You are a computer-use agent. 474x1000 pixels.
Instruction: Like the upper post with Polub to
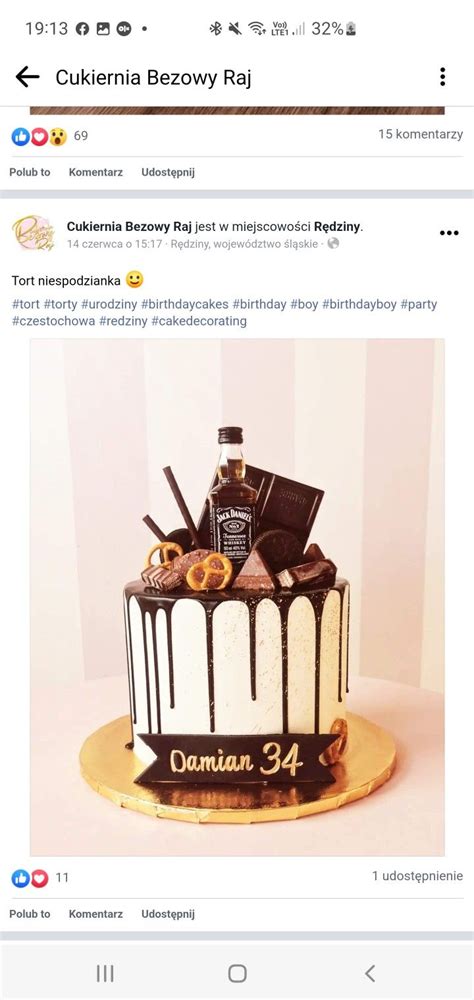tap(30, 172)
